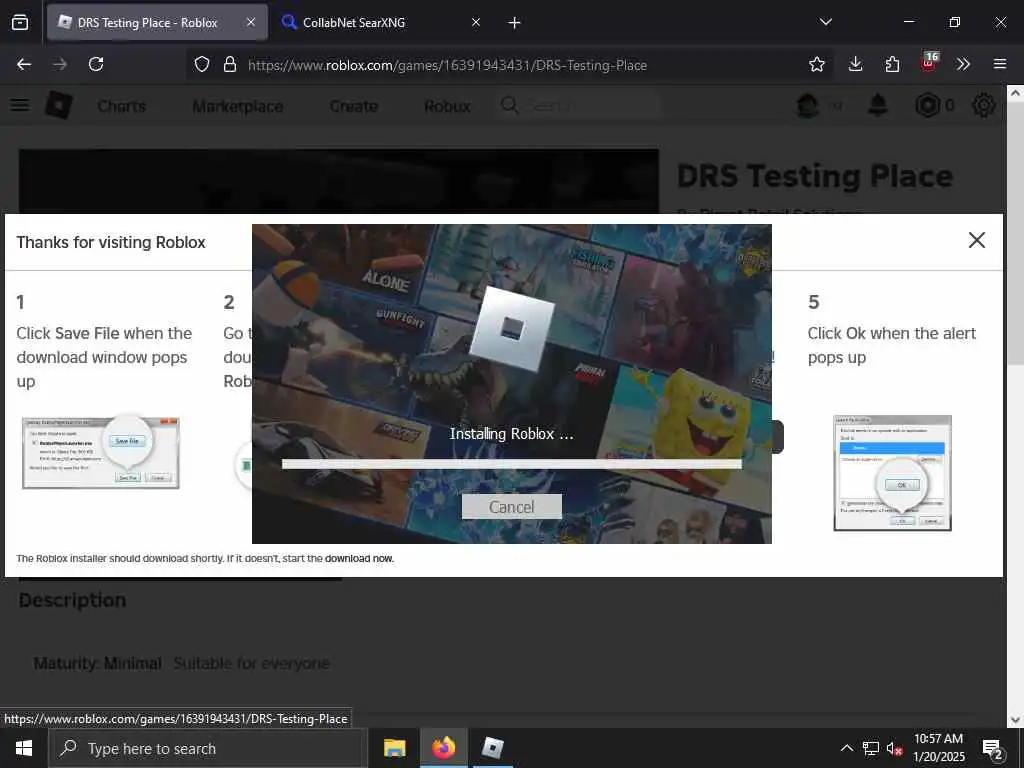Open a new browser tab
The image size is (1024, 768).
click(x=515, y=23)
